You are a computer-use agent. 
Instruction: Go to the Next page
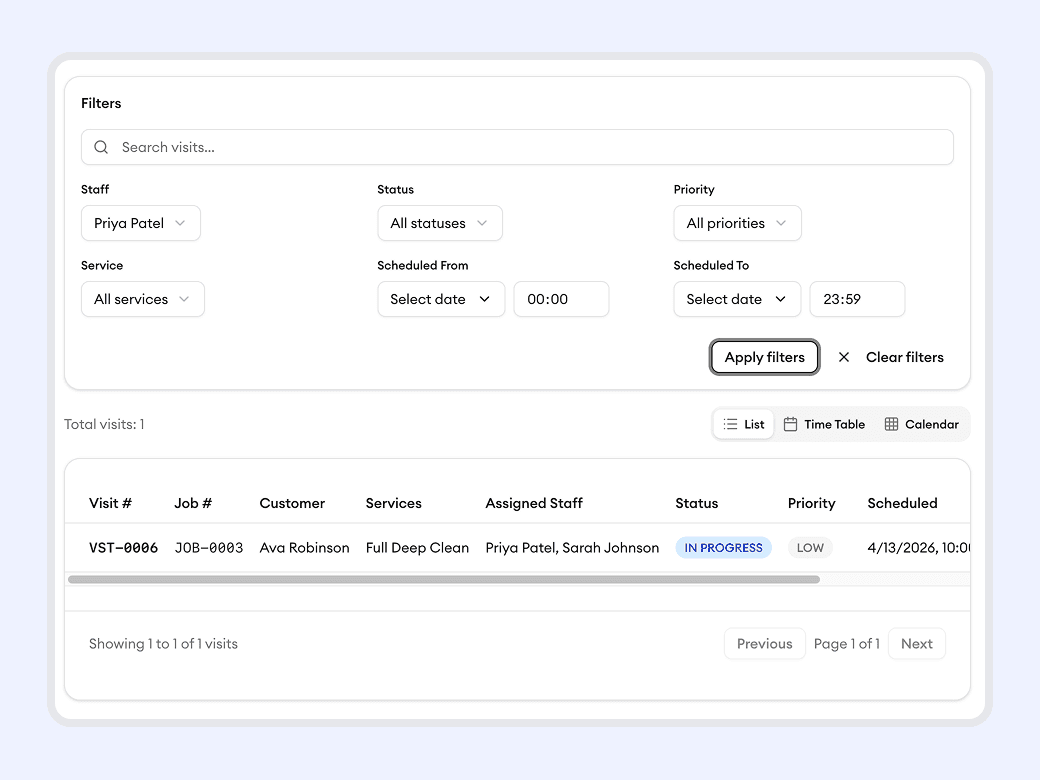click(x=916, y=644)
